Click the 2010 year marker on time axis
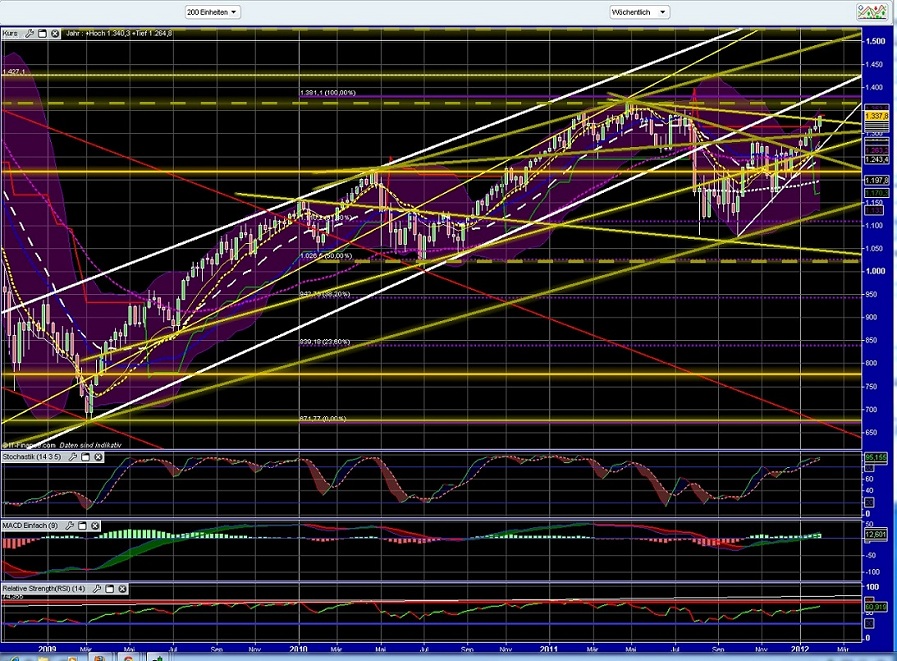897x661 pixels. (x=298, y=649)
